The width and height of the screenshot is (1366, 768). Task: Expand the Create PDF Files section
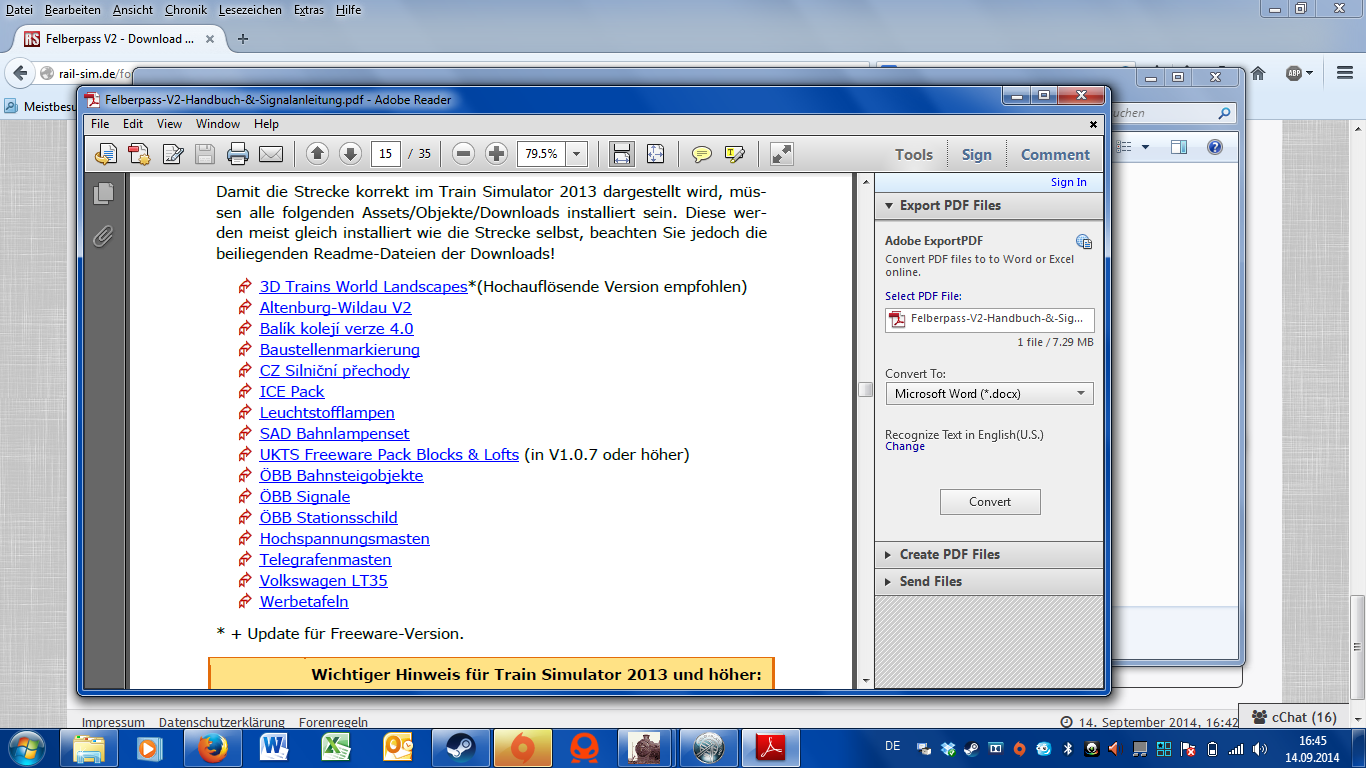(949, 554)
